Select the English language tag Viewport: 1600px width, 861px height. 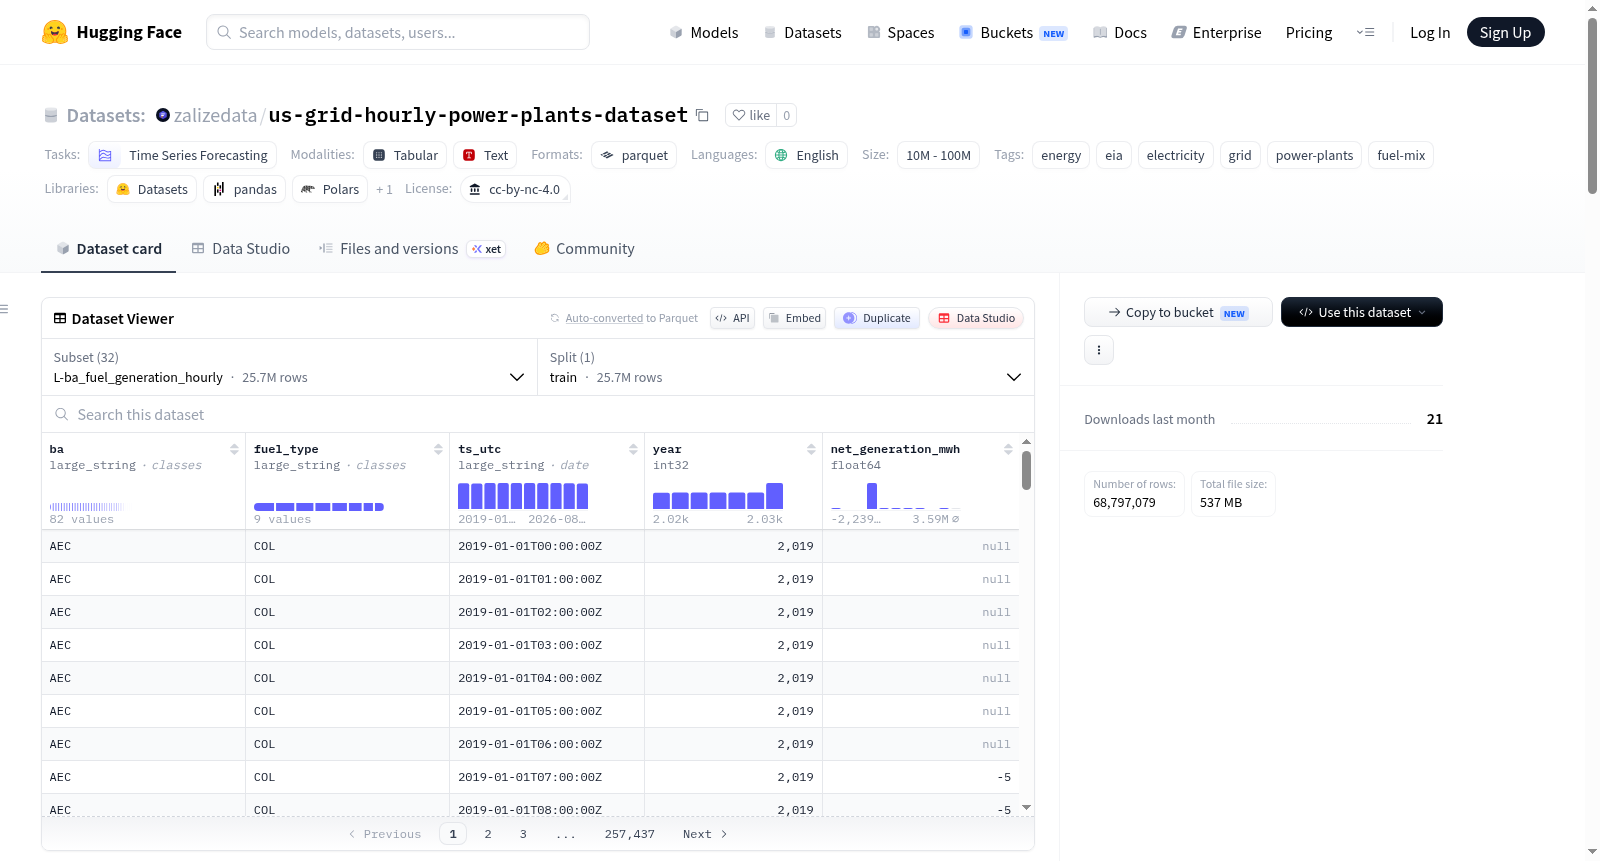tap(806, 155)
